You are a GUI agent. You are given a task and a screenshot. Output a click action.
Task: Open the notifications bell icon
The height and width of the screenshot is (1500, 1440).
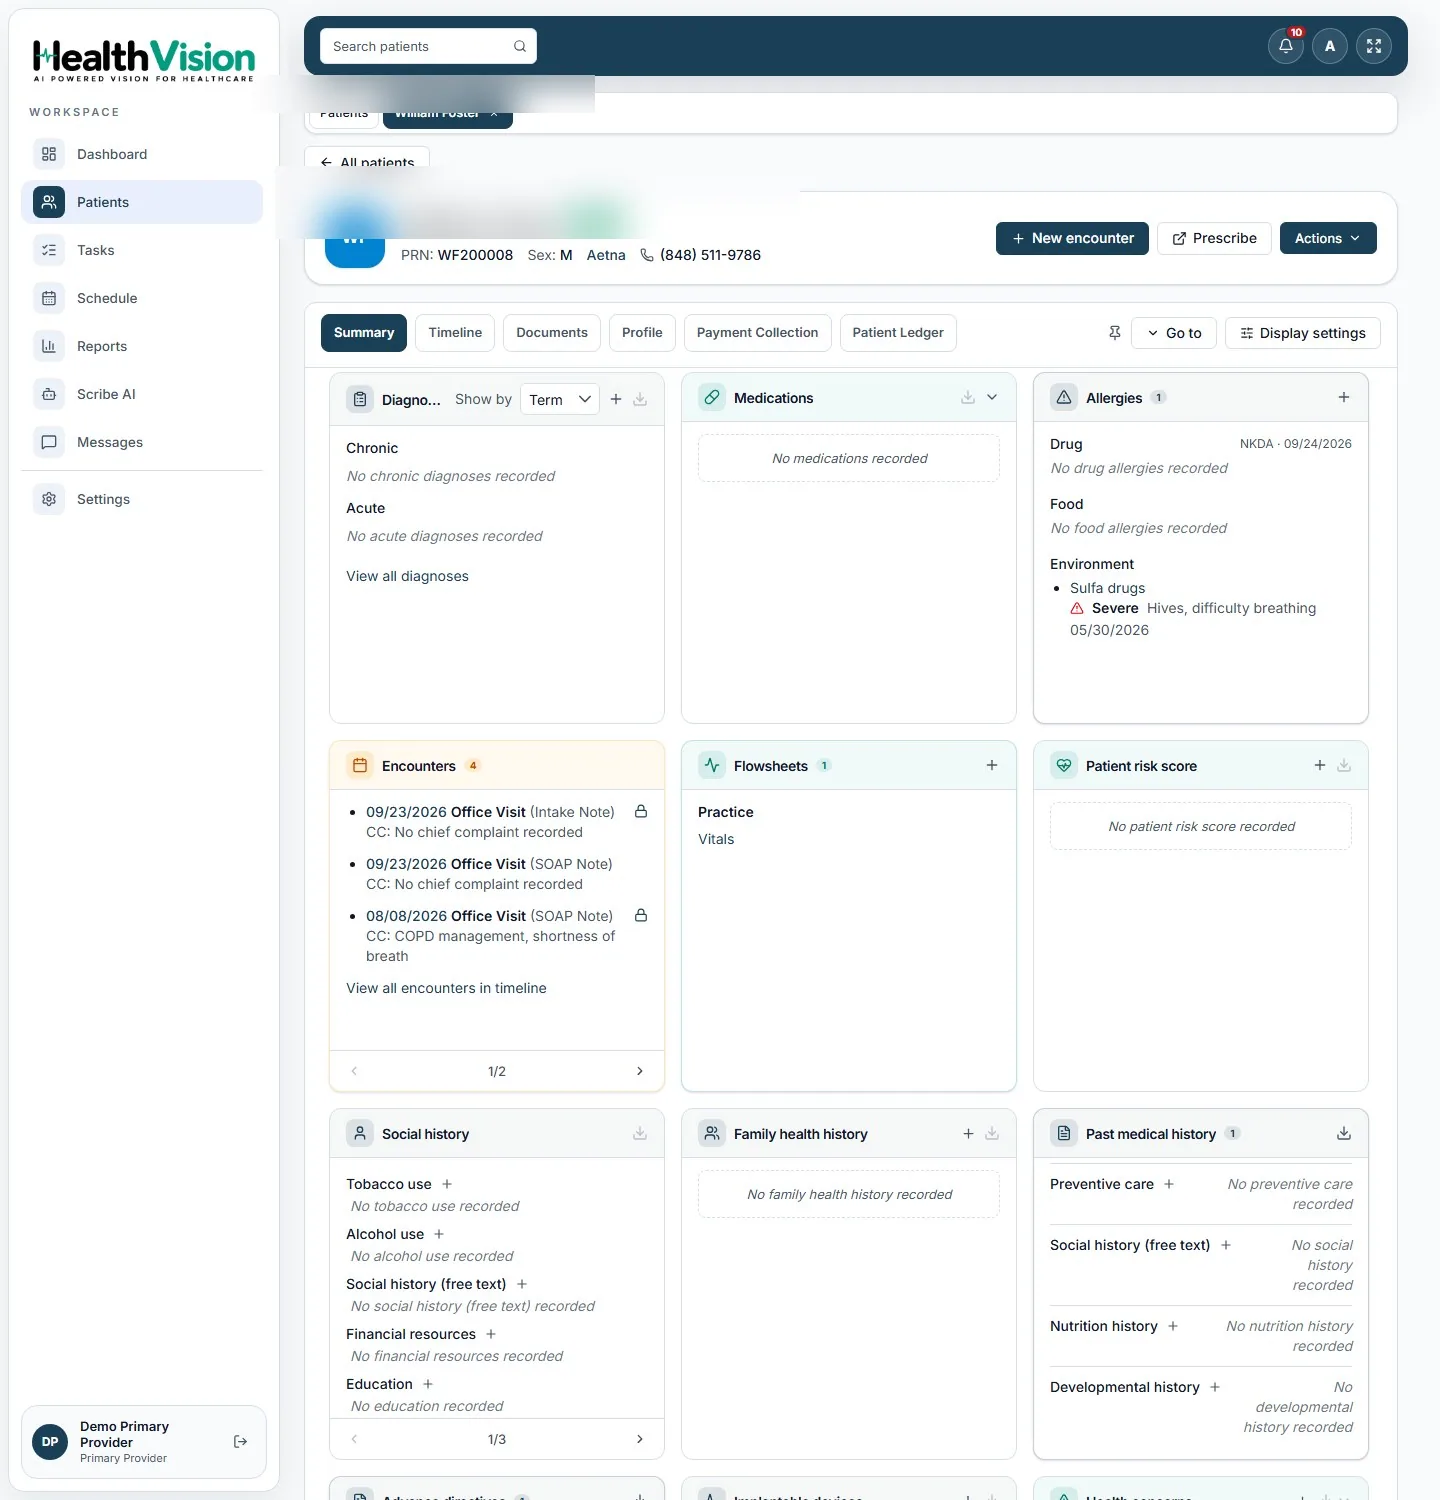[1286, 46]
